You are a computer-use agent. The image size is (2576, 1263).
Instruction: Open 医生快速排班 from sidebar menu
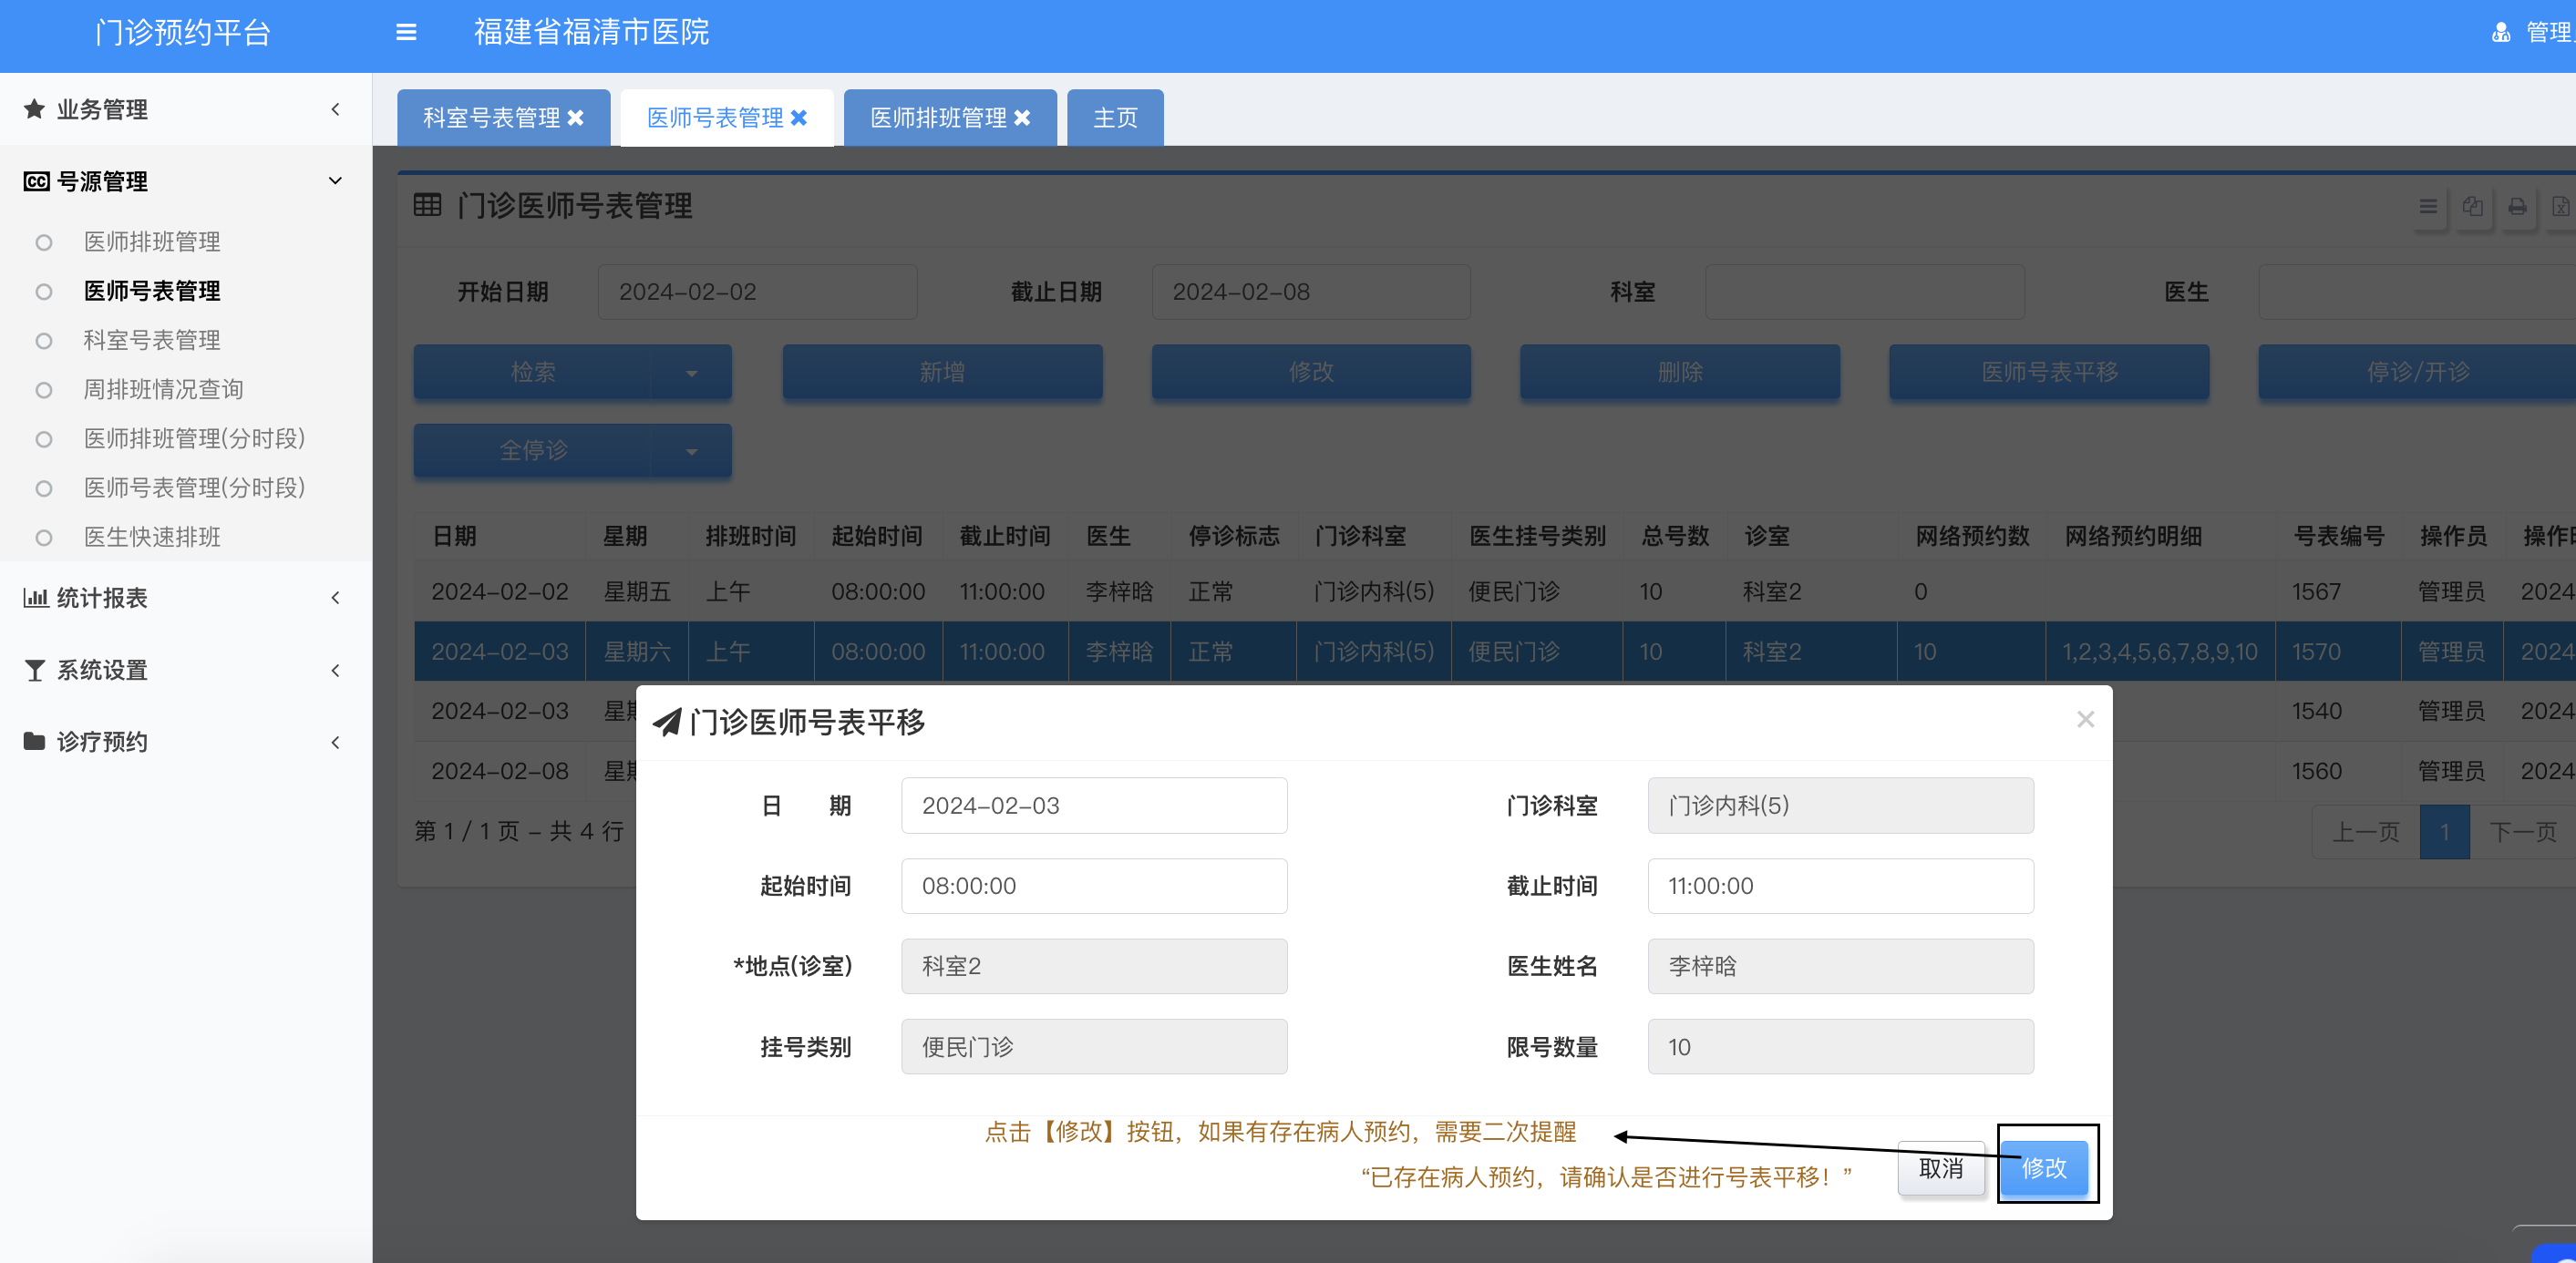(x=152, y=537)
